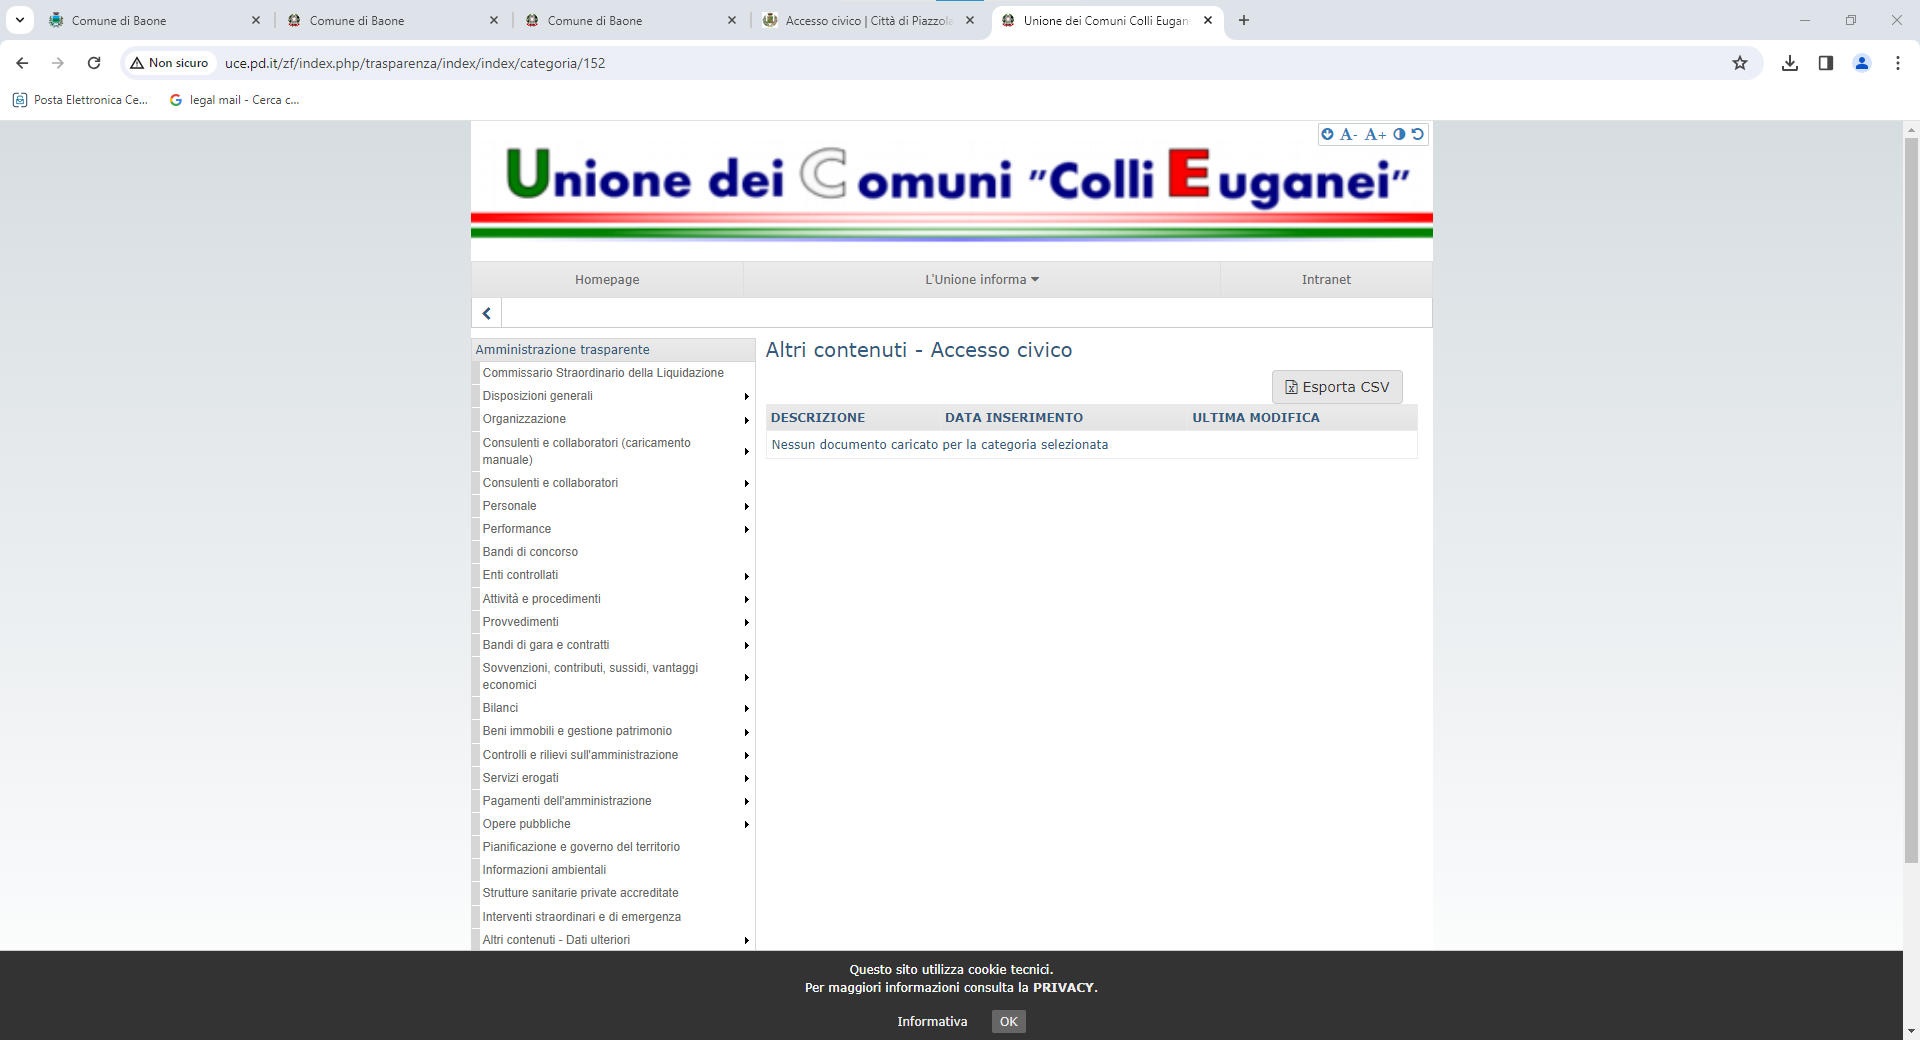Accept cookies with OK button

[1008, 1021]
